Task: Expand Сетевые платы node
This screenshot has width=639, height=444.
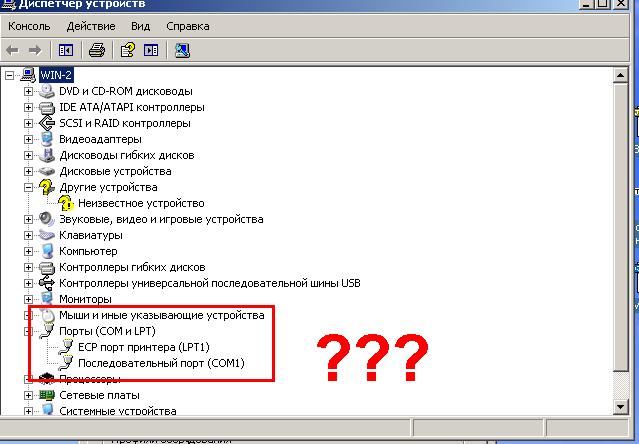Action: pos(28,395)
